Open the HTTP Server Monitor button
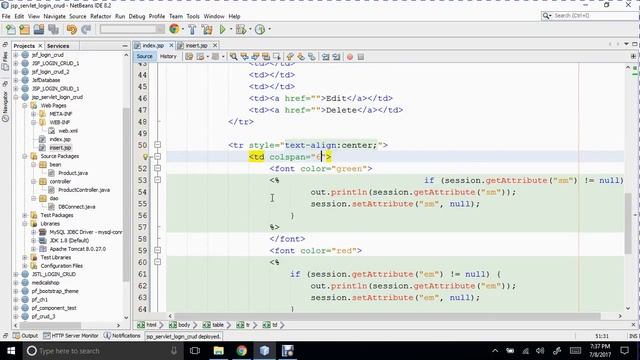 (71, 336)
